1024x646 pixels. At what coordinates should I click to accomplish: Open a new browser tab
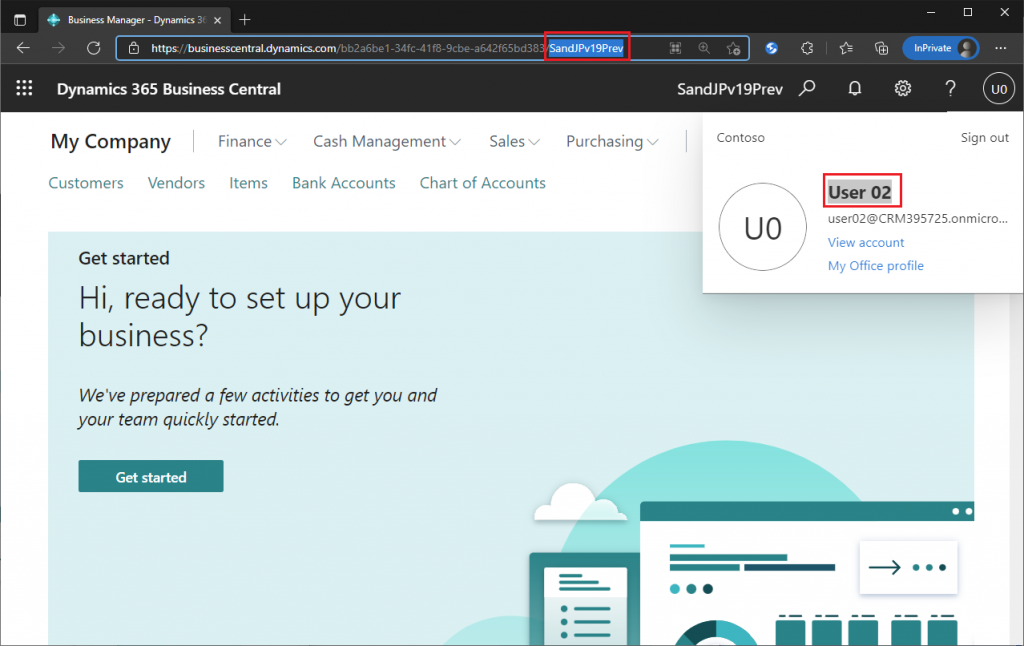(x=245, y=20)
